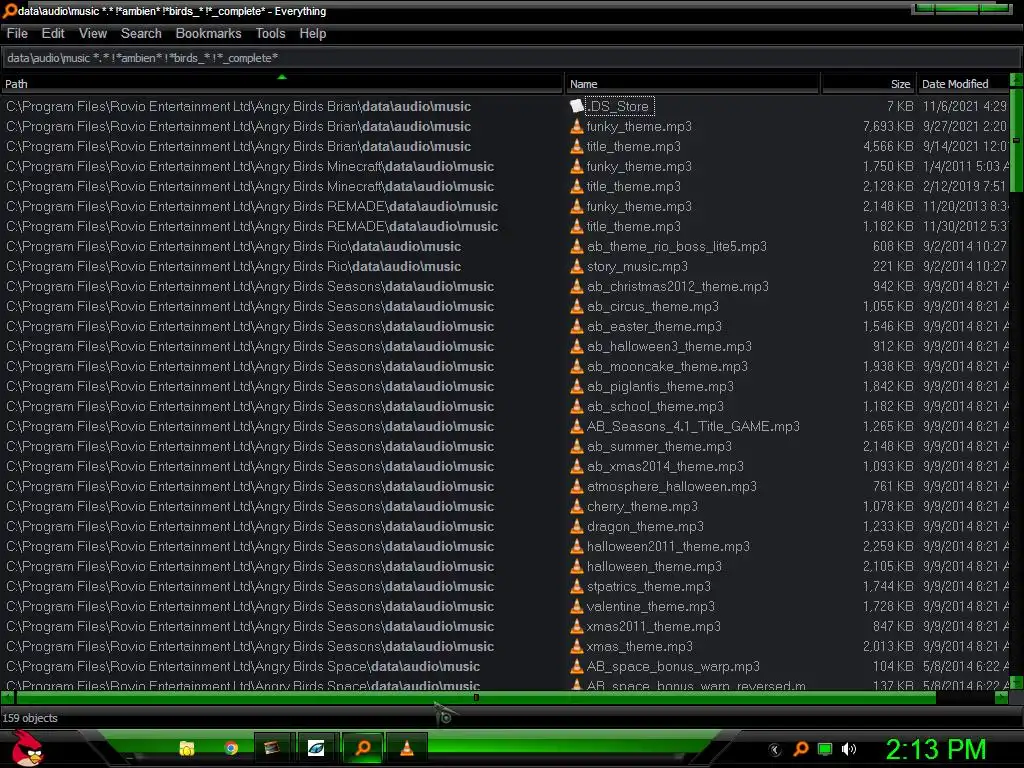The width and height of the screenshot is (1024, 768).
Task: Open the View menu
Action: point(93,33)
